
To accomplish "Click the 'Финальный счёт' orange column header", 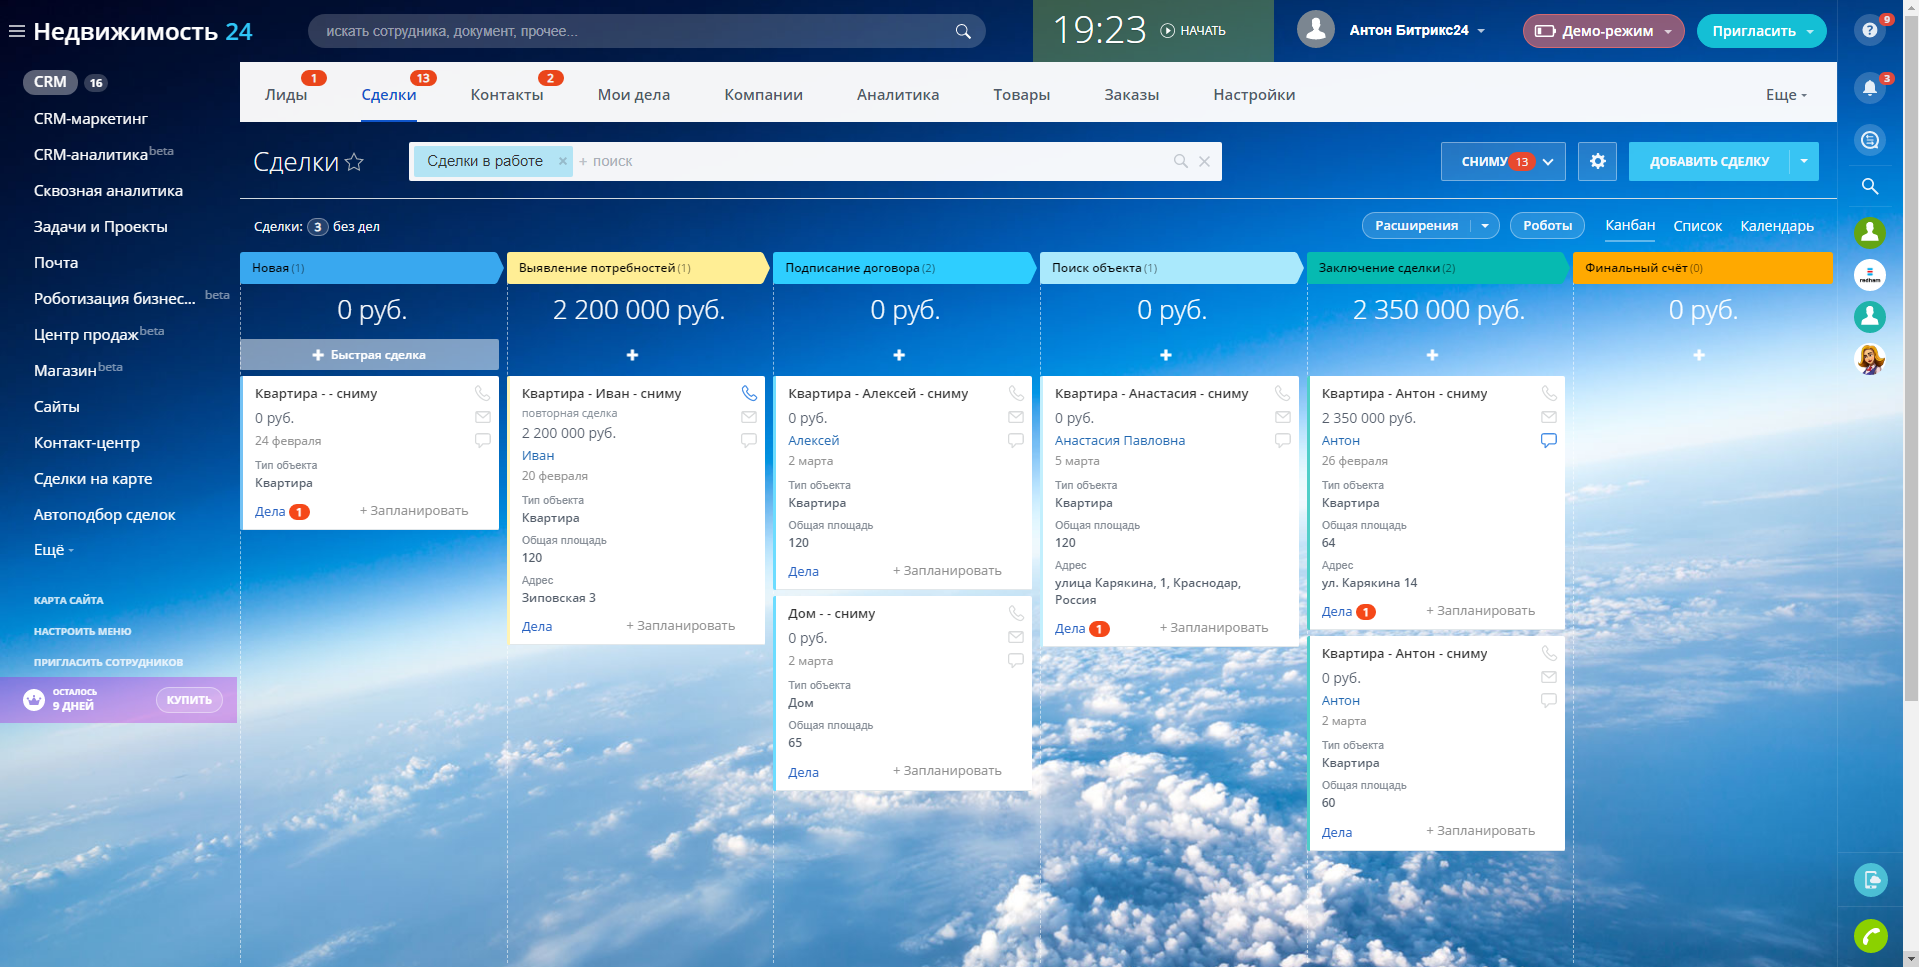I will pyautogui.click(x=1702, y=268).
